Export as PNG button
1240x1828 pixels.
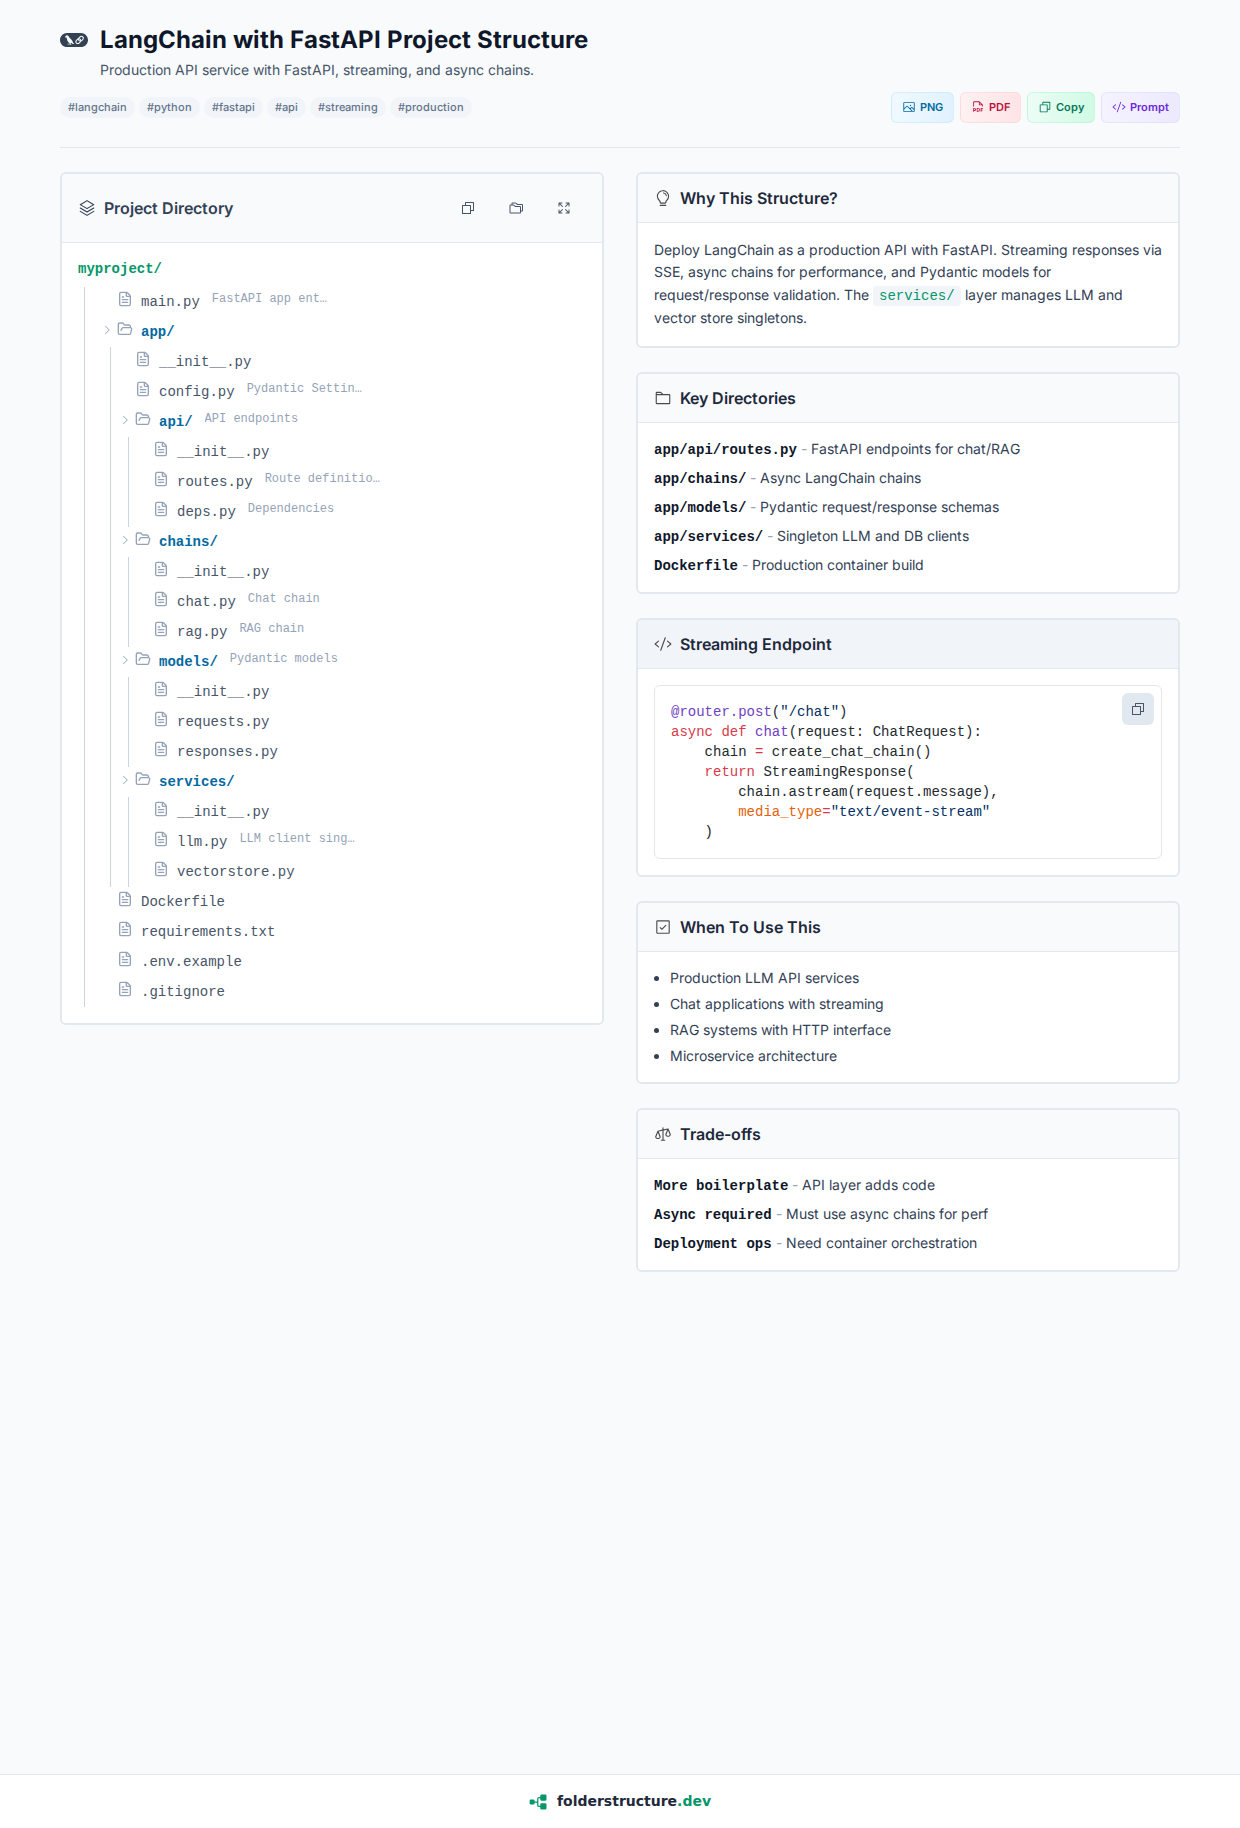922,107
